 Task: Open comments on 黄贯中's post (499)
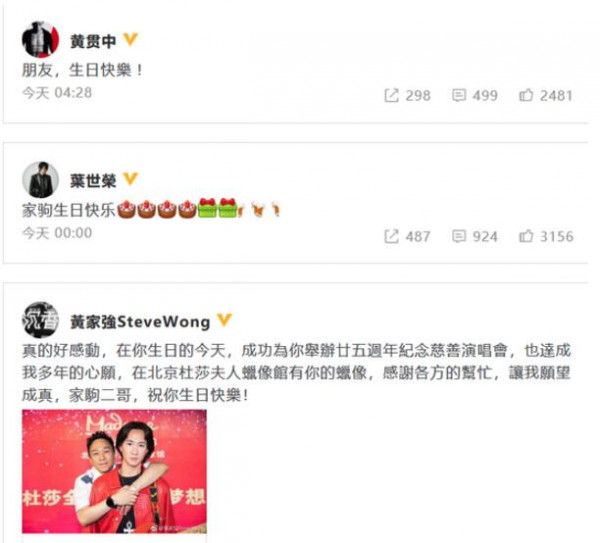coord(474,95)
